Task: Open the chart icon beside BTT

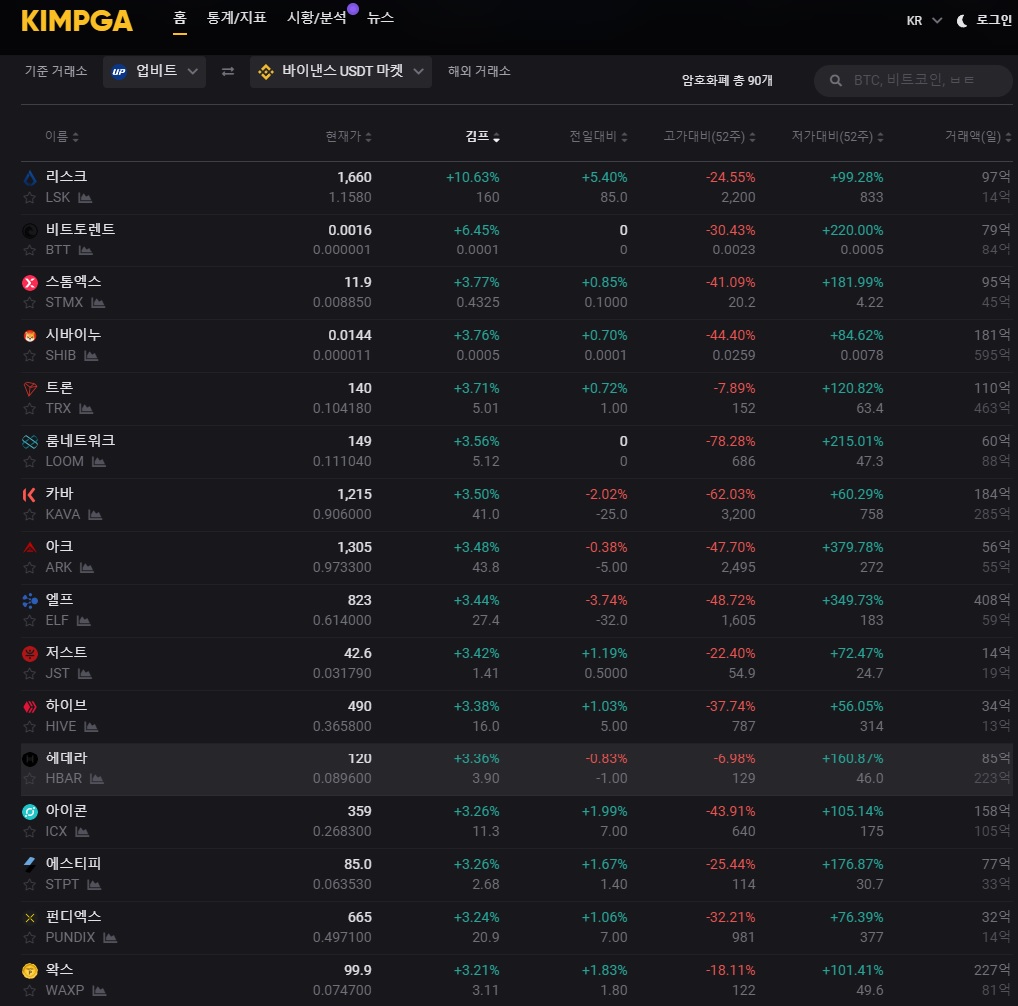Action: [x=86, y=250]
